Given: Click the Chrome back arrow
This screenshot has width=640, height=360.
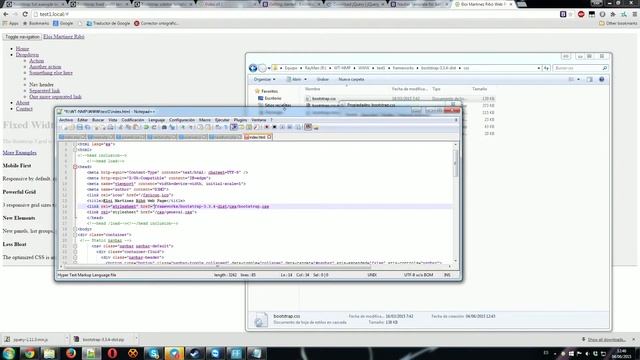Looking at the screenshot, I should [6, 14].
